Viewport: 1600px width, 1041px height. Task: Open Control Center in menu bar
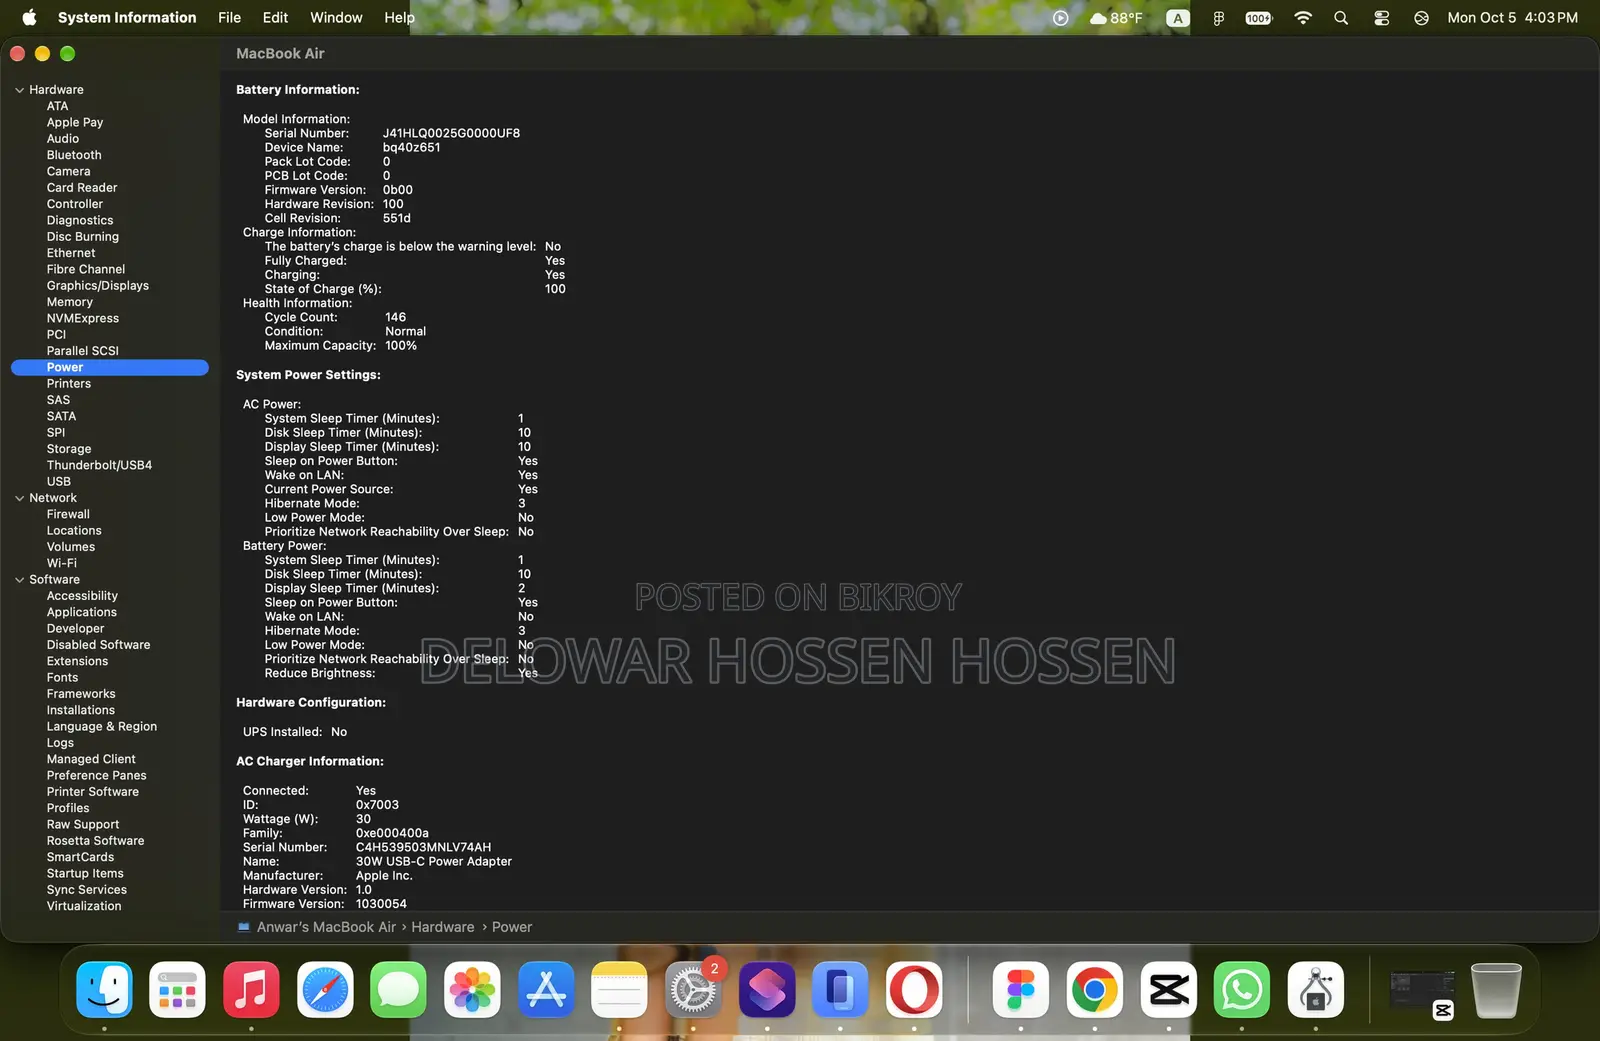[1382, 18]
